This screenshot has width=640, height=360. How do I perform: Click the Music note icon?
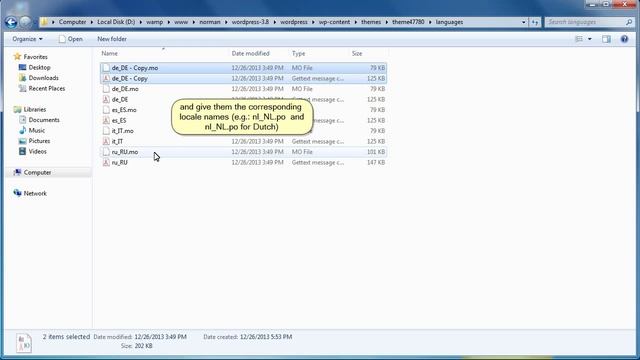coord(22,130)
